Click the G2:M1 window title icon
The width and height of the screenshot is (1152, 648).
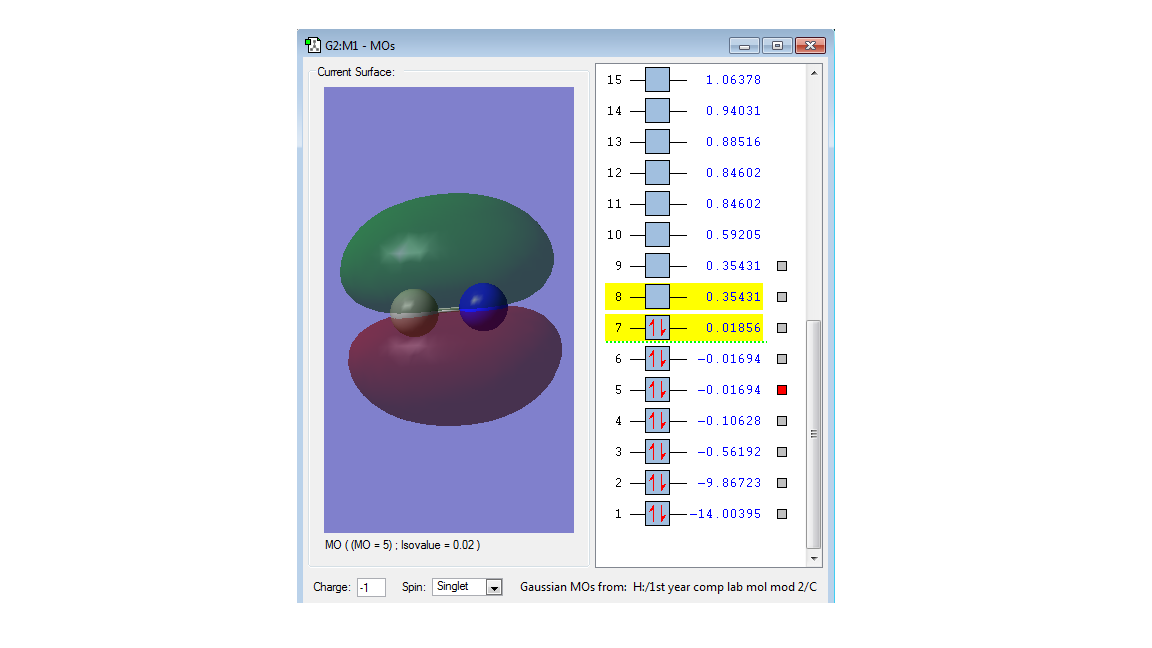tap(312, 45)
